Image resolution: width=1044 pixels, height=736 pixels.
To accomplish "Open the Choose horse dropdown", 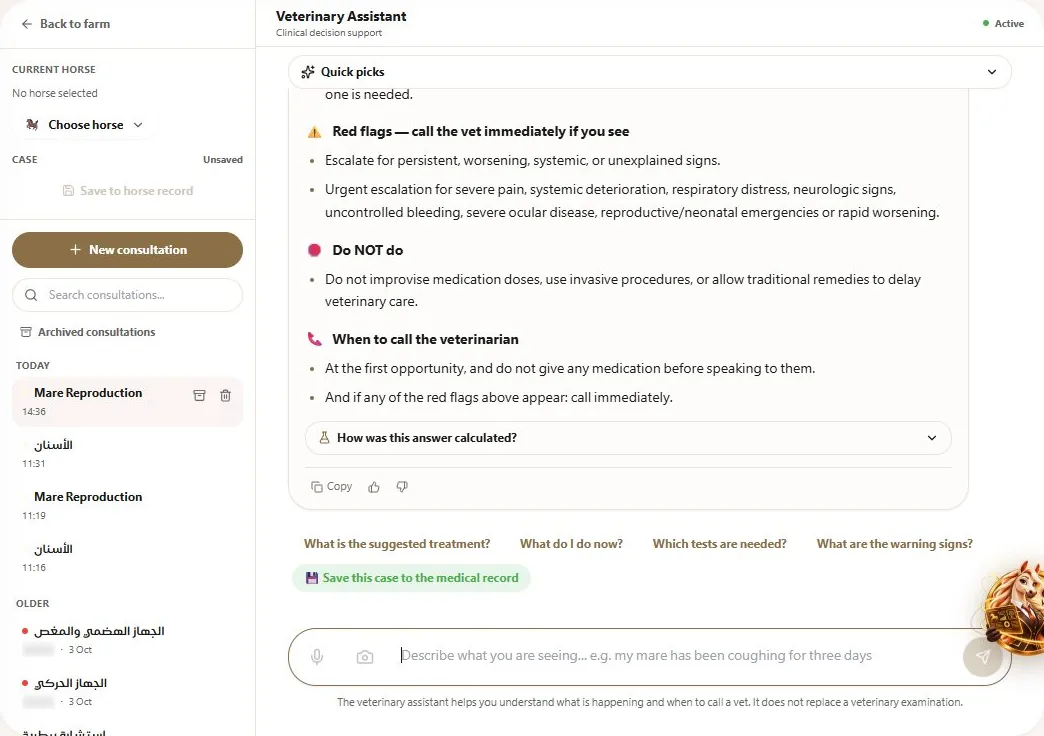I will coord(85,125).
